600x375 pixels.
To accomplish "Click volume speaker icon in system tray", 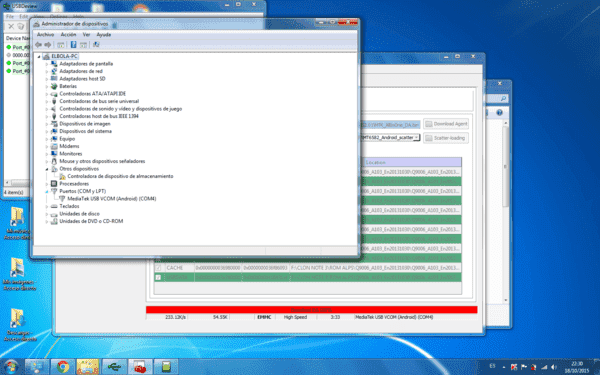I will point(553,367).
